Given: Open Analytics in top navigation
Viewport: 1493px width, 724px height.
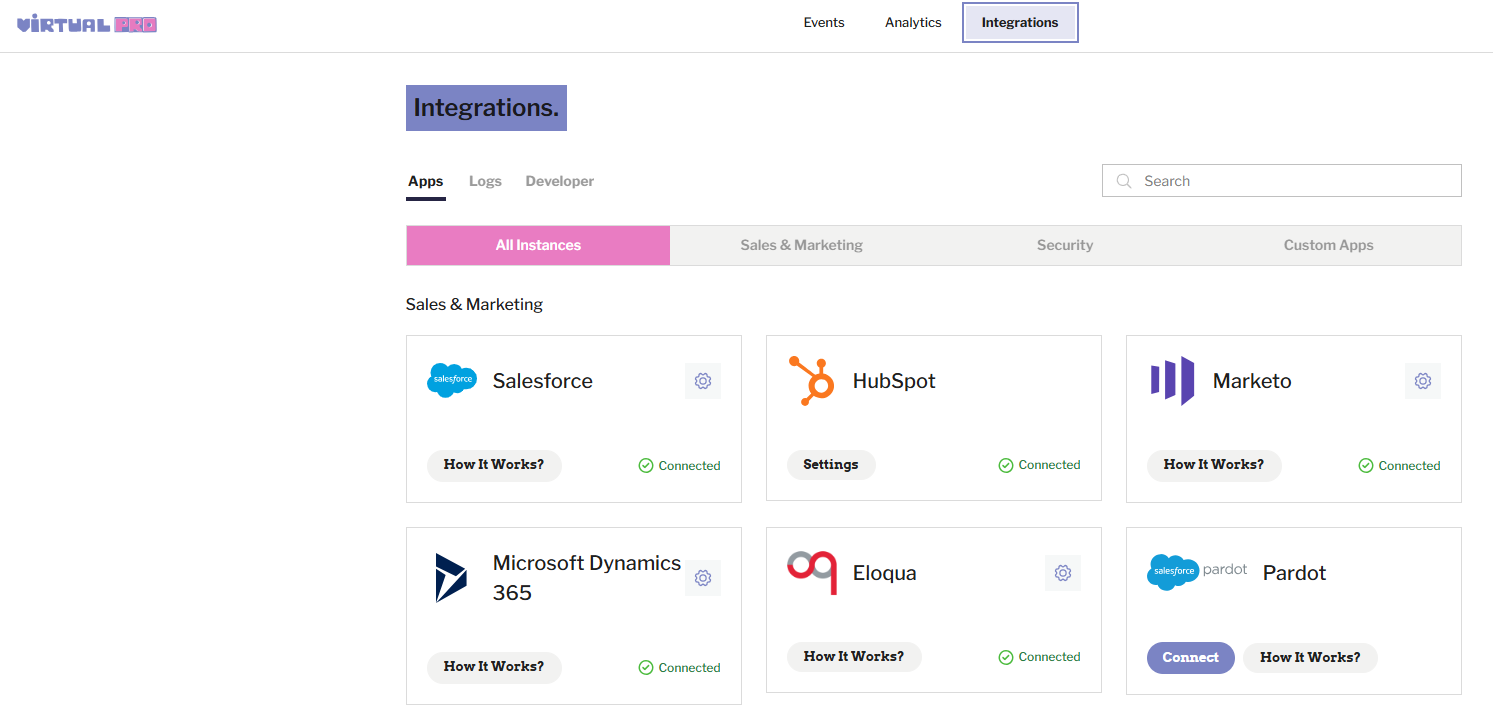Looking at the screenshot, I should click(x=913, y=22).
